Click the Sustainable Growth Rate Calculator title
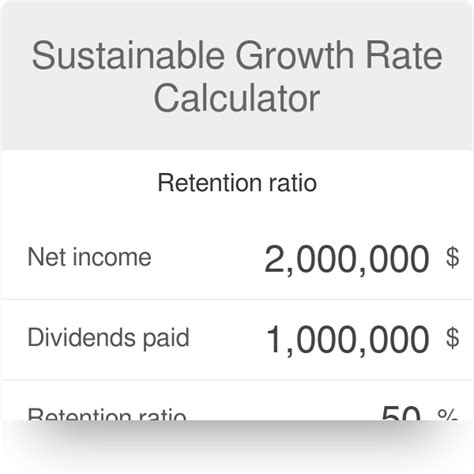 coord(237,77)
